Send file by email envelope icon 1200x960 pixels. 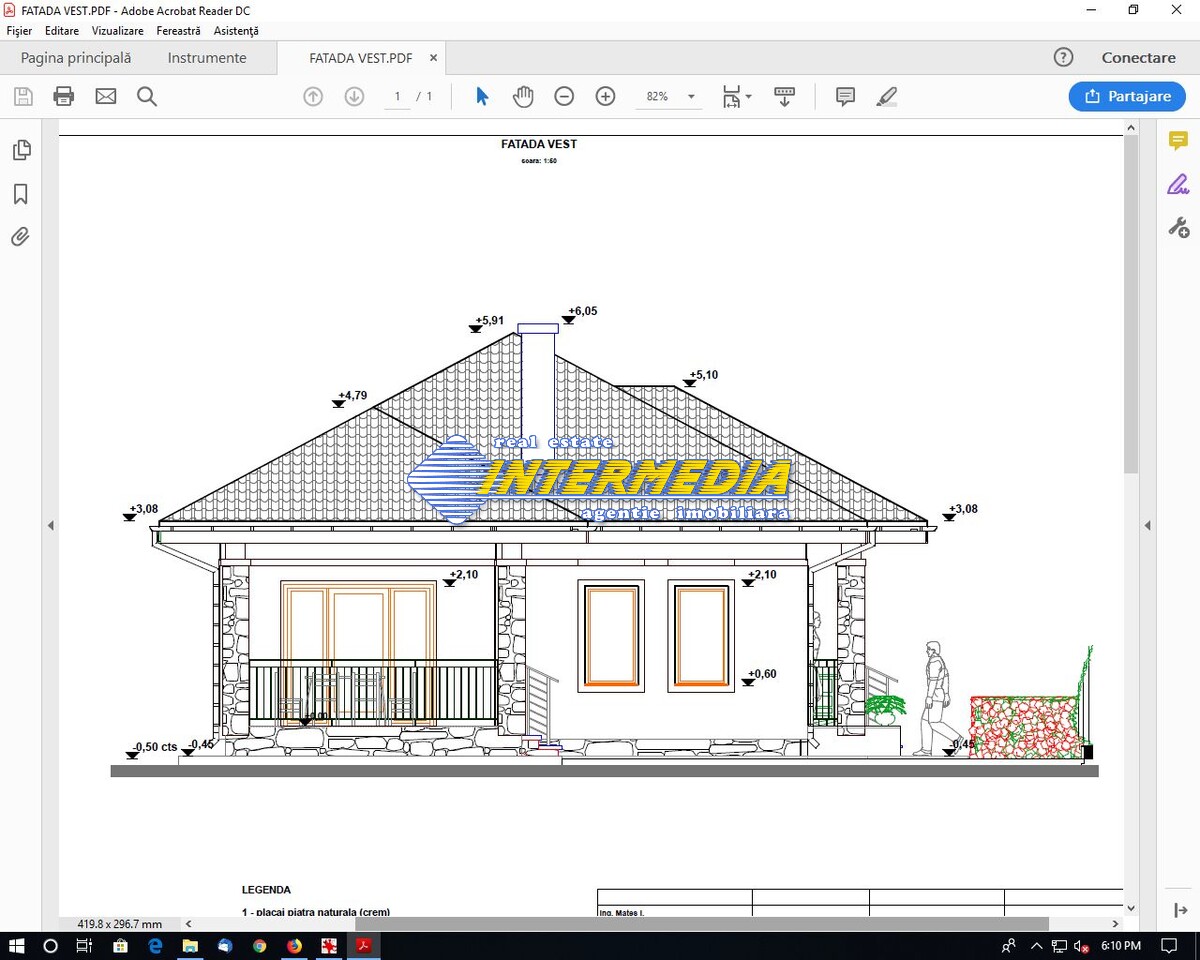point(106,96)
